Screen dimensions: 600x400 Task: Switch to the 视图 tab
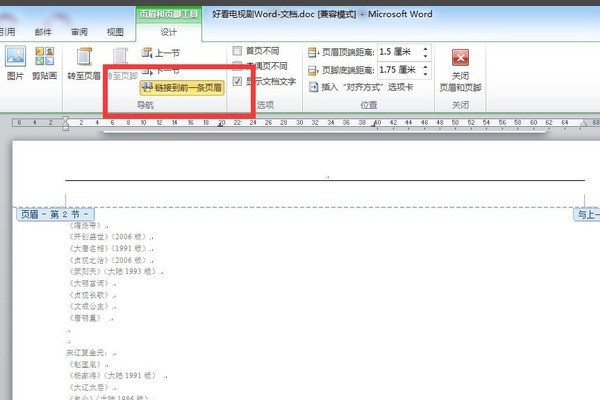(115, 32)
